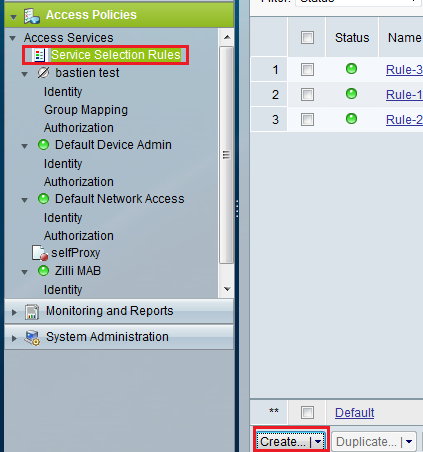Open Identity under Default Device Admin
Screen dimensions: 423x452
63,164
